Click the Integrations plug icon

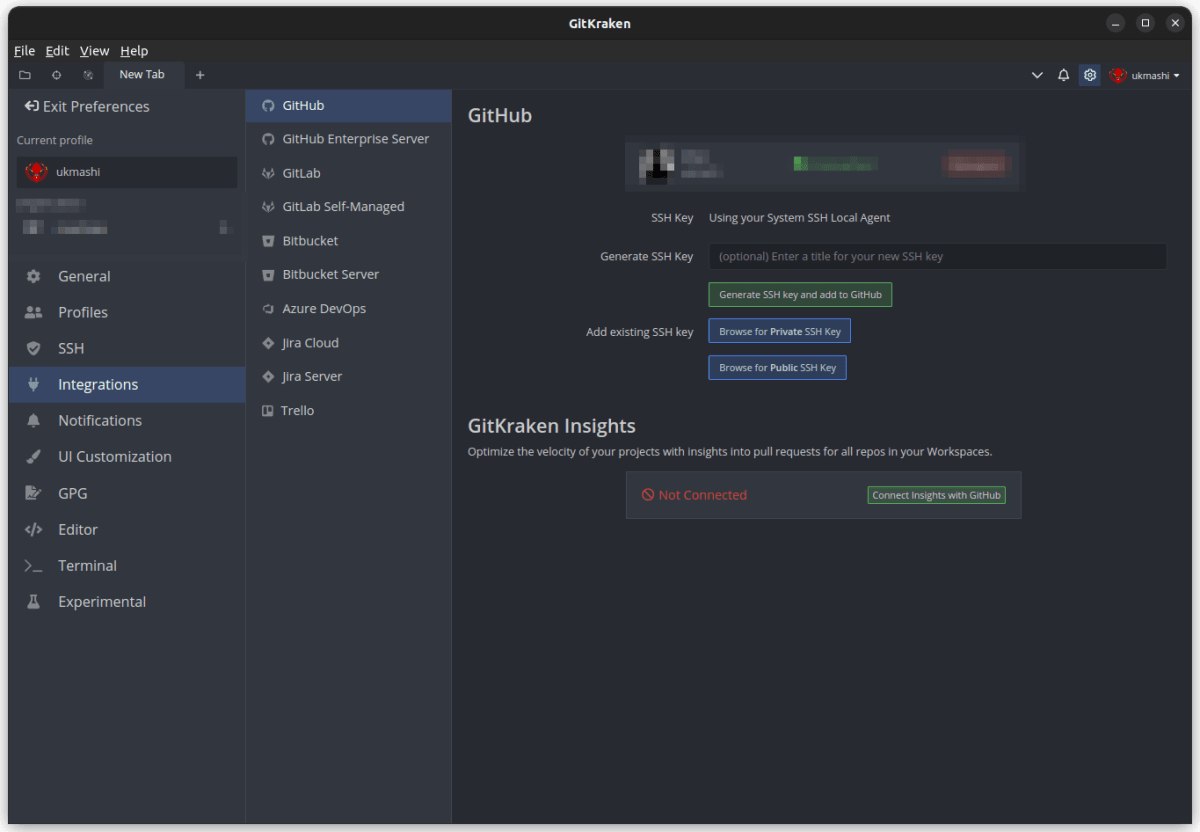click(33, 384)
